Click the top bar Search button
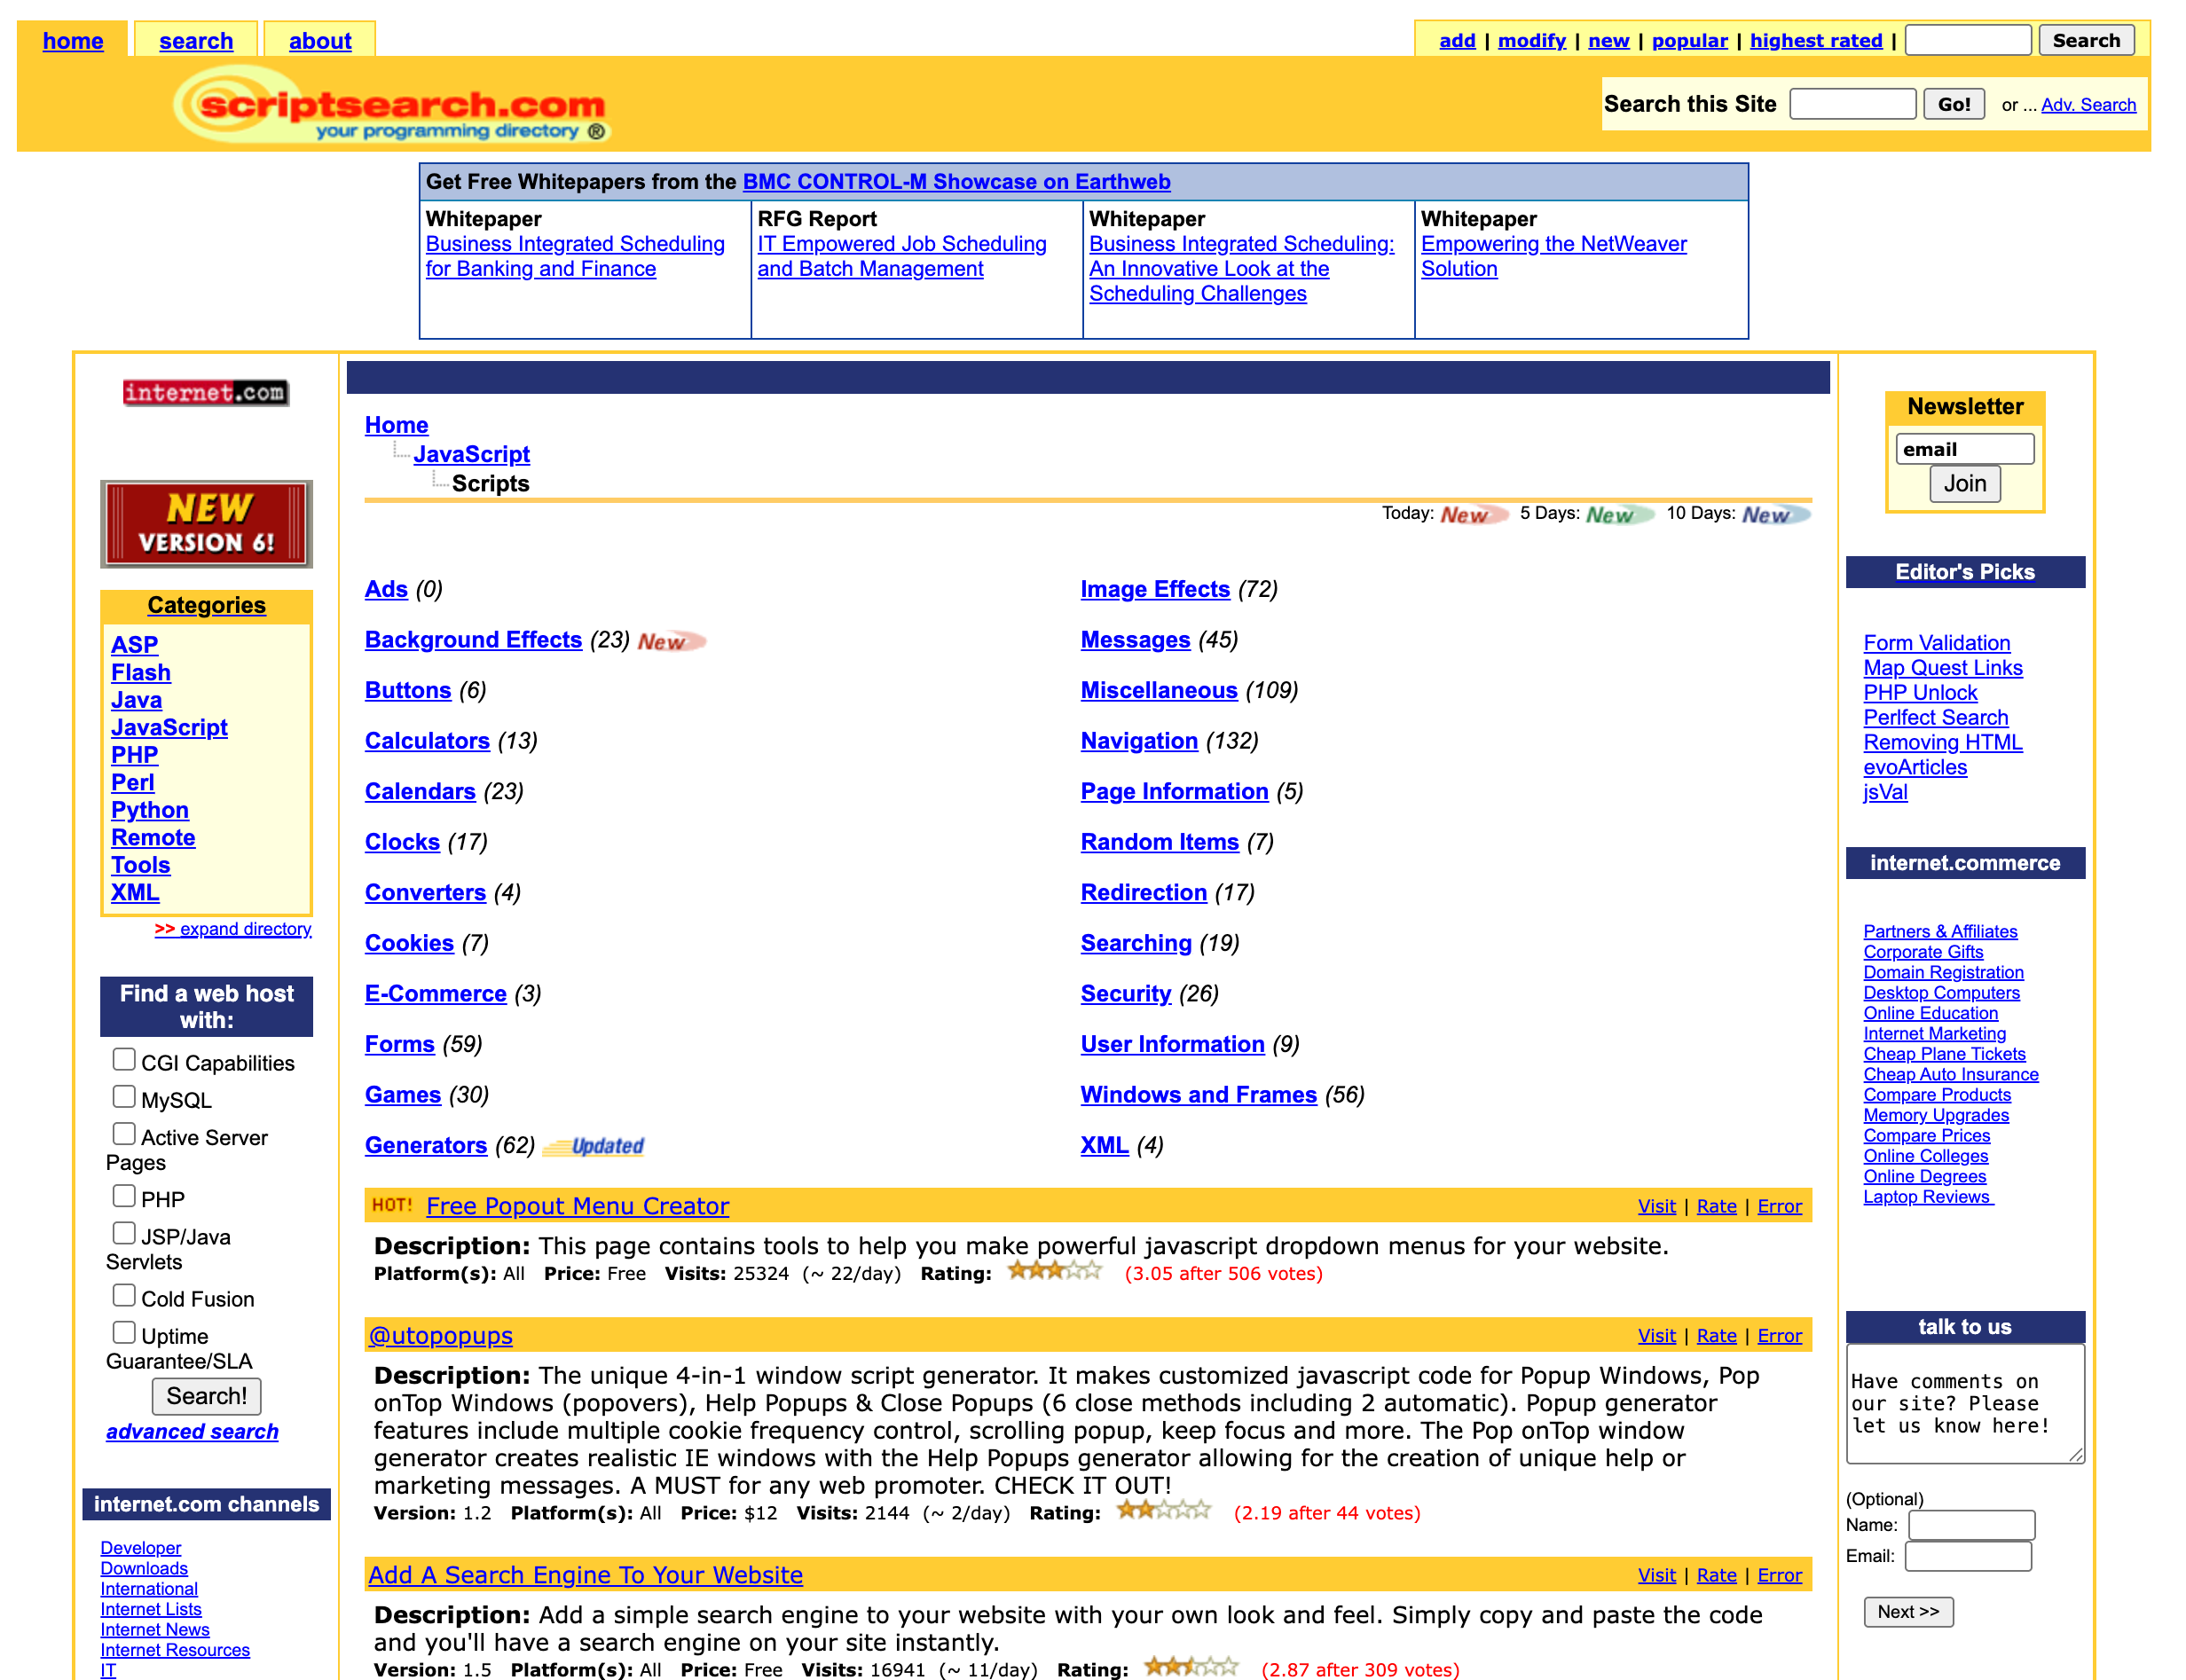Screen dimensions: 2186x1680 (x=2086, y=41)
